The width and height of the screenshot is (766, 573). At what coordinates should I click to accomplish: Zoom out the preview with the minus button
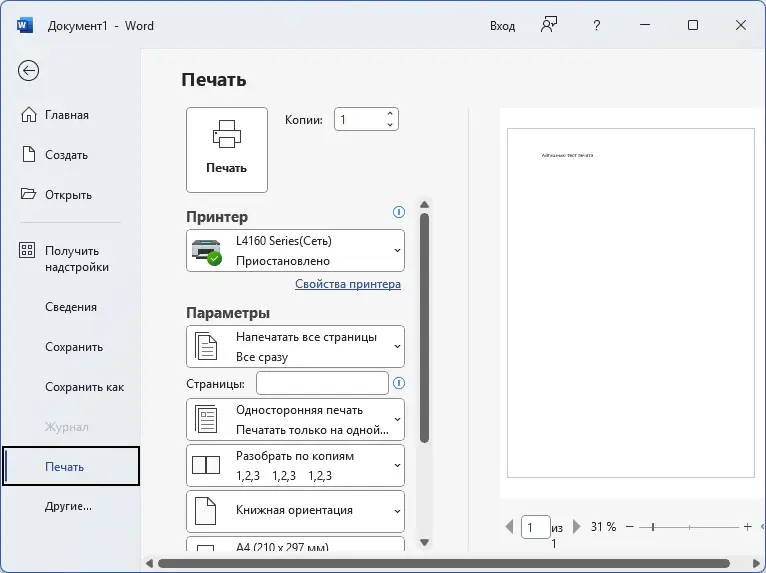pos(630,527)
